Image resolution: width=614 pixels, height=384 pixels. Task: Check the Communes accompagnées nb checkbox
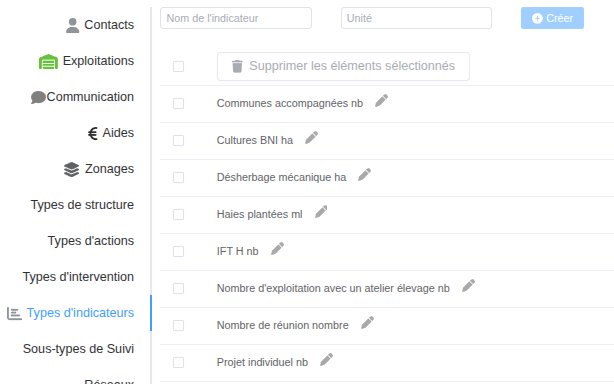[x=179, y=103]
